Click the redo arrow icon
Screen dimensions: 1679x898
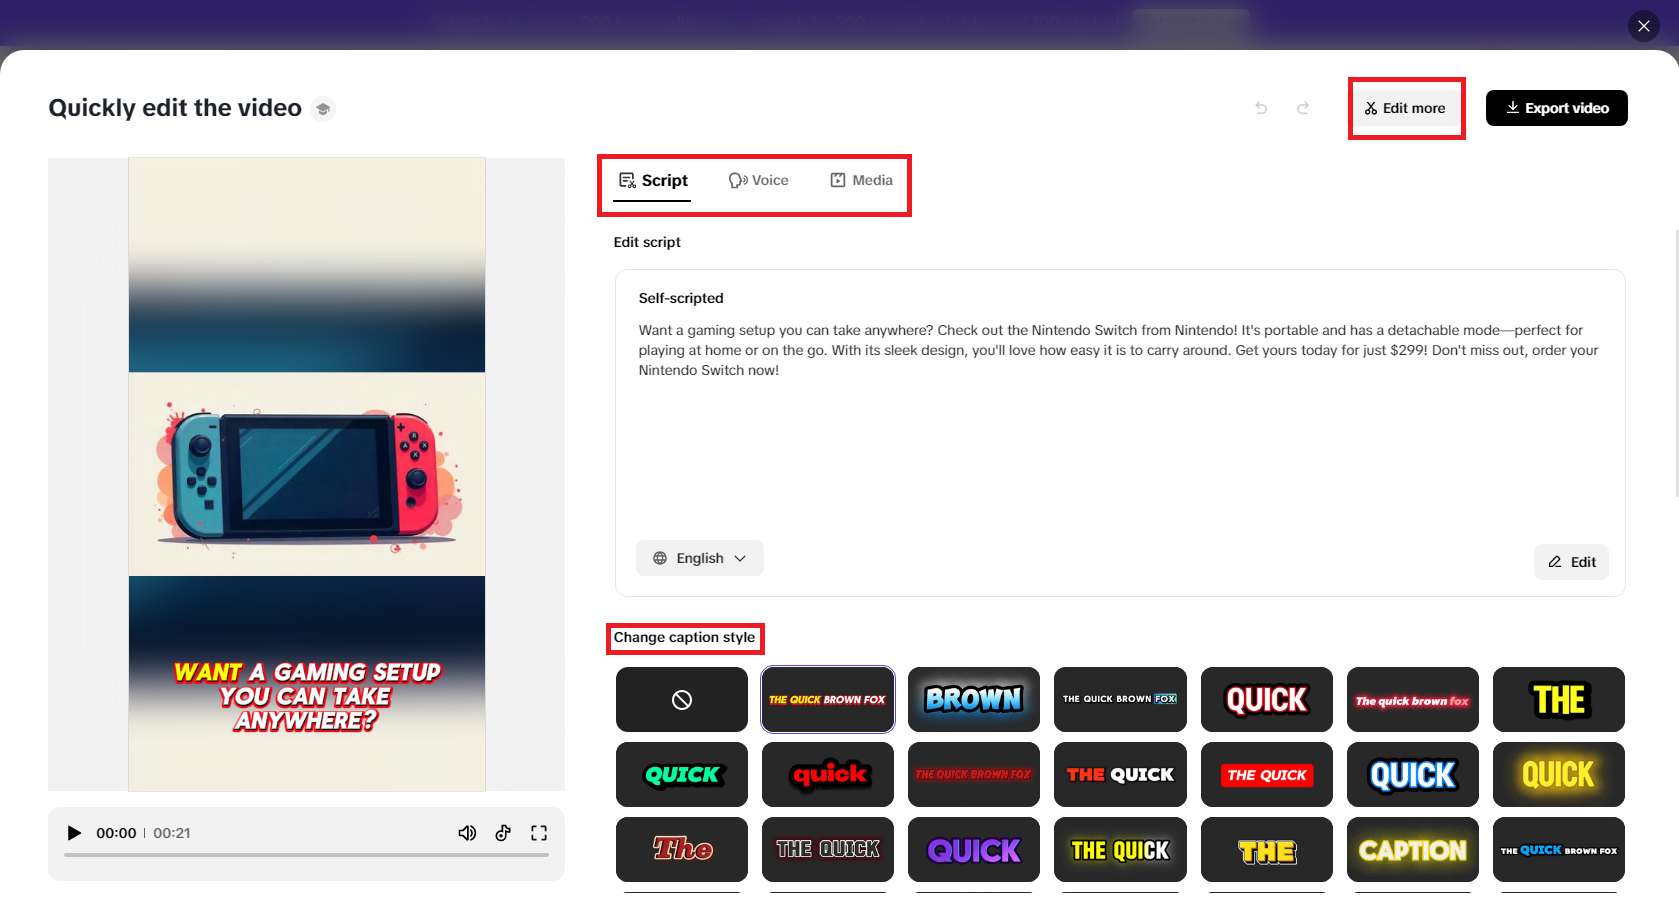point(1303,108)
